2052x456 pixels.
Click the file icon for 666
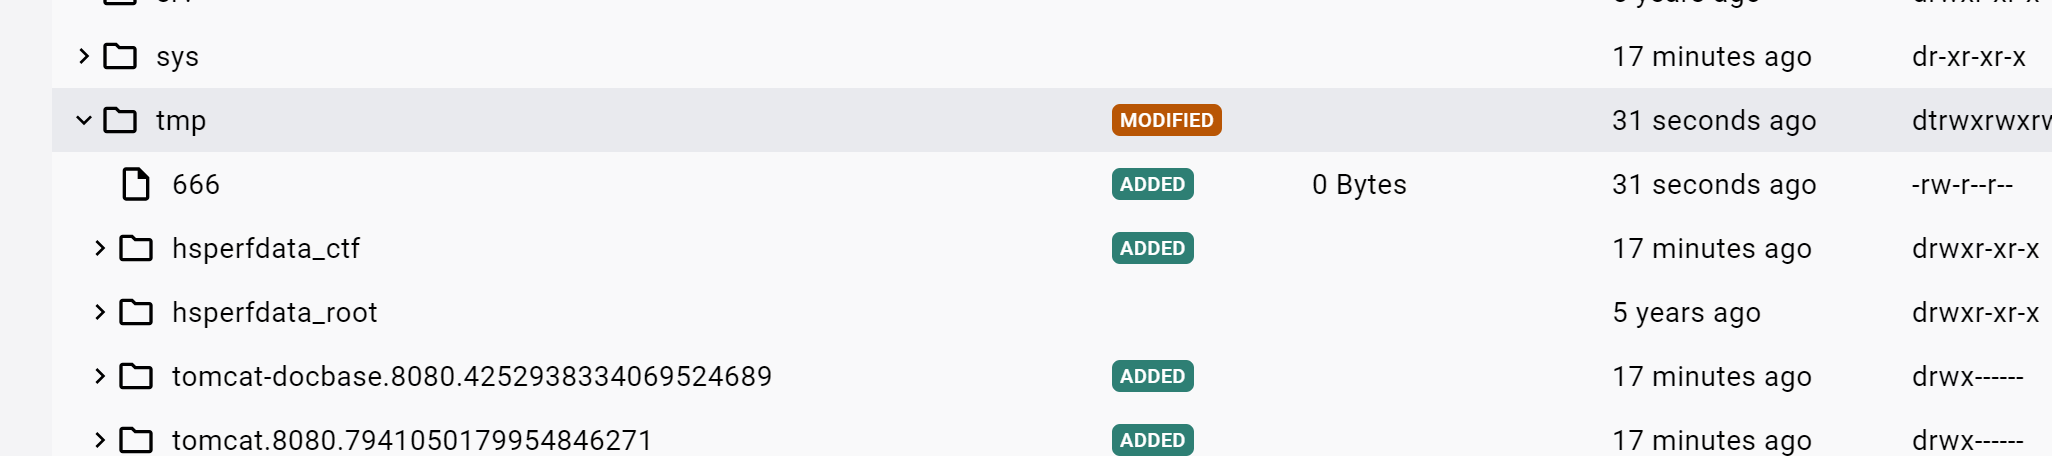point(136,185)
